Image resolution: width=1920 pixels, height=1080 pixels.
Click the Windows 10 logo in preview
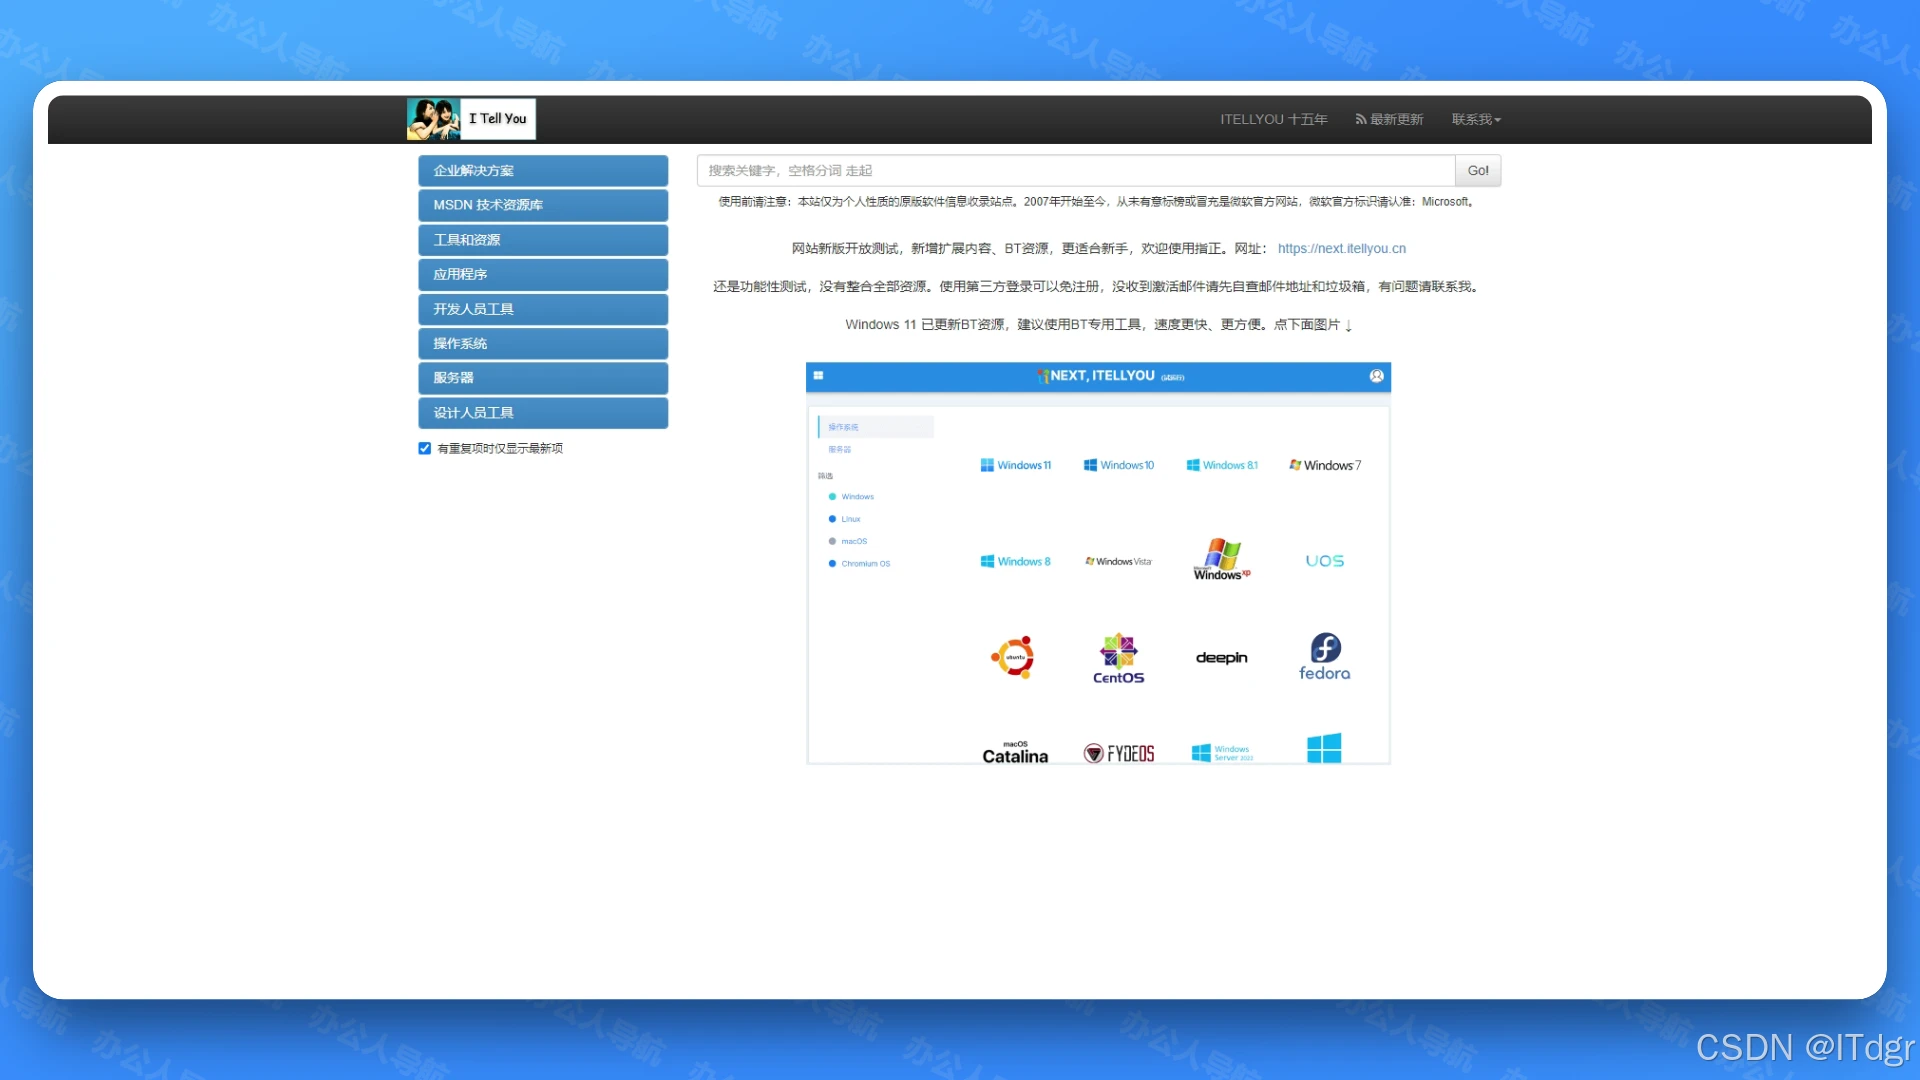(x=1119, y=465)
